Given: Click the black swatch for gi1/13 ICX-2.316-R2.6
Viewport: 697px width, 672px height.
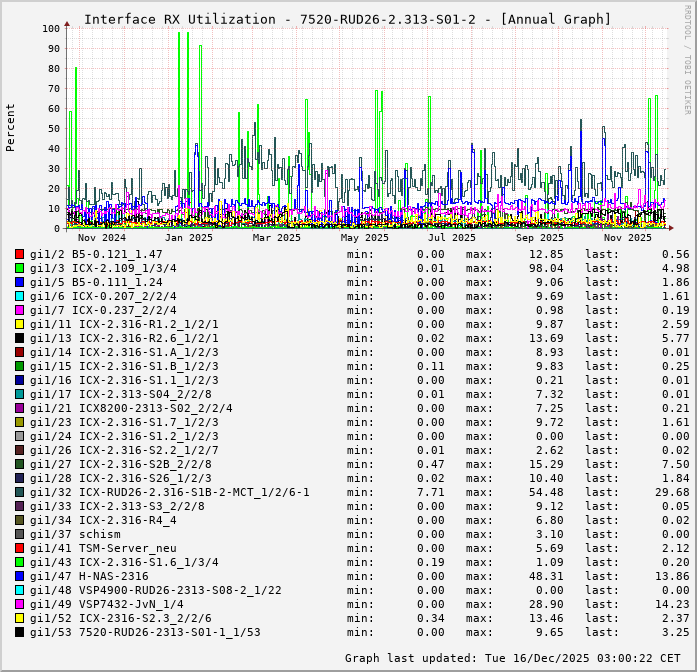Looking at the screenshot, I should 19,338.
